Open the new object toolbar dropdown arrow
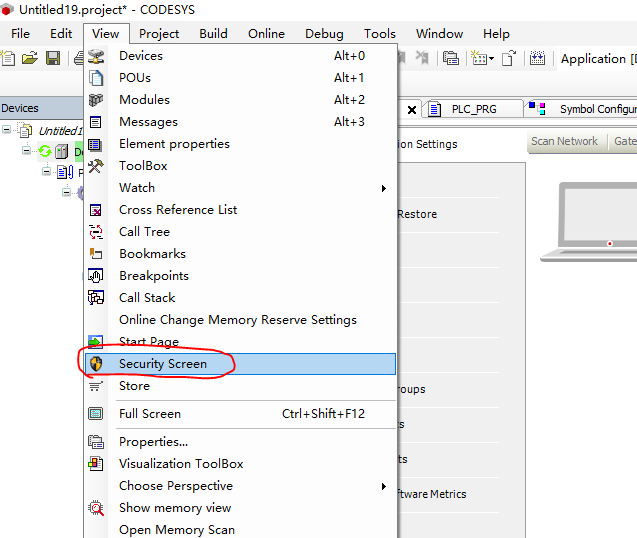This screenshot has height=538, width=637. [492, 59]
